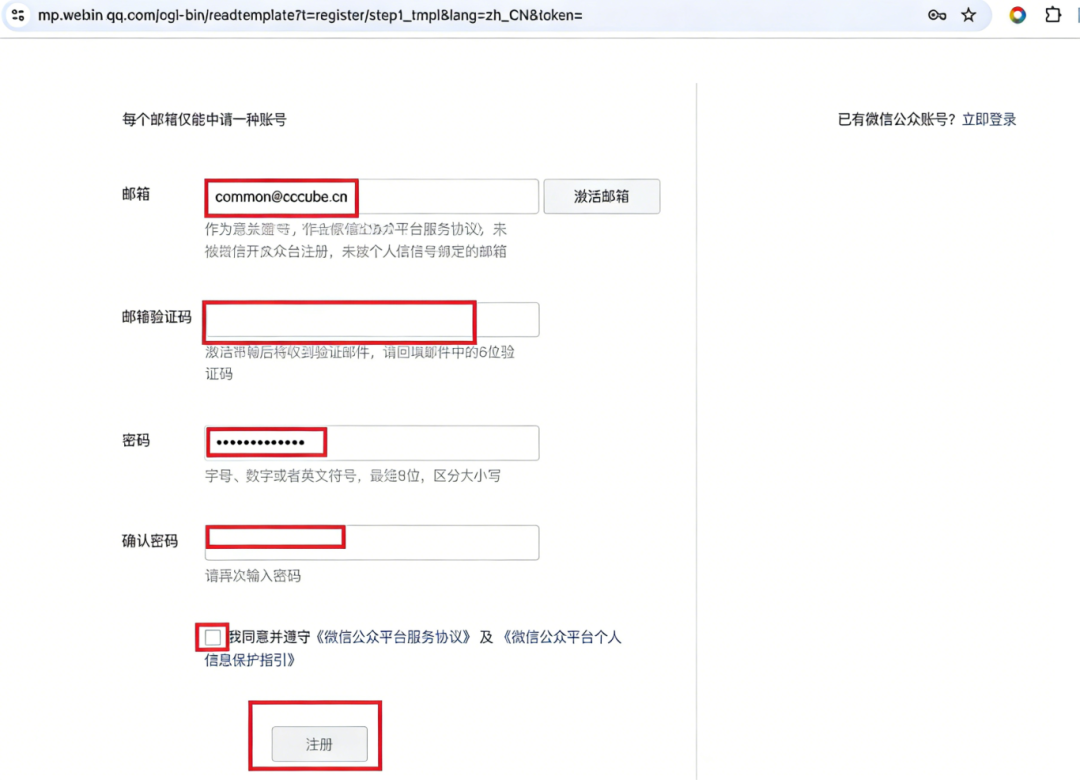Click the 密码 field label
Image resolution: width=1080 pixels, height=780 pixels.
(x=136, y=440)
